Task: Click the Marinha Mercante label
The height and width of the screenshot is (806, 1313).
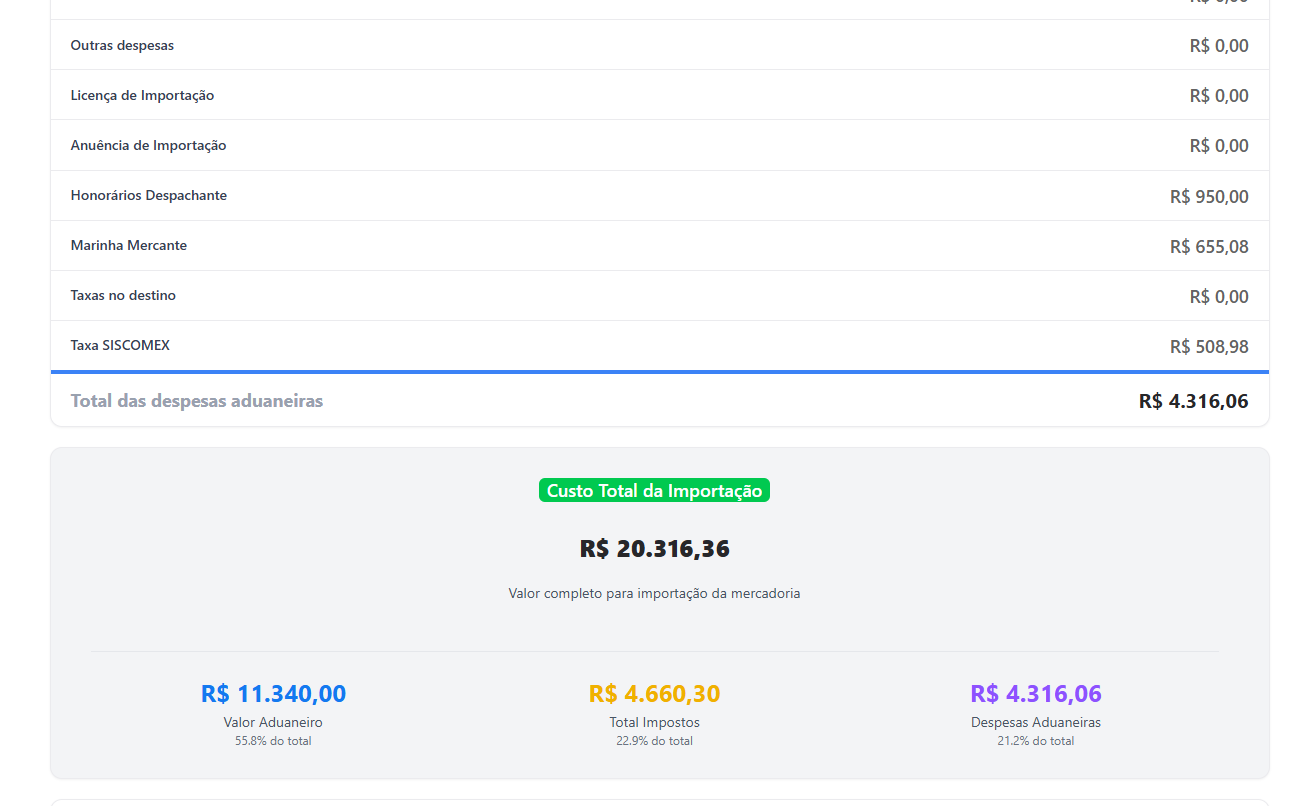Action: click(129, 246)
